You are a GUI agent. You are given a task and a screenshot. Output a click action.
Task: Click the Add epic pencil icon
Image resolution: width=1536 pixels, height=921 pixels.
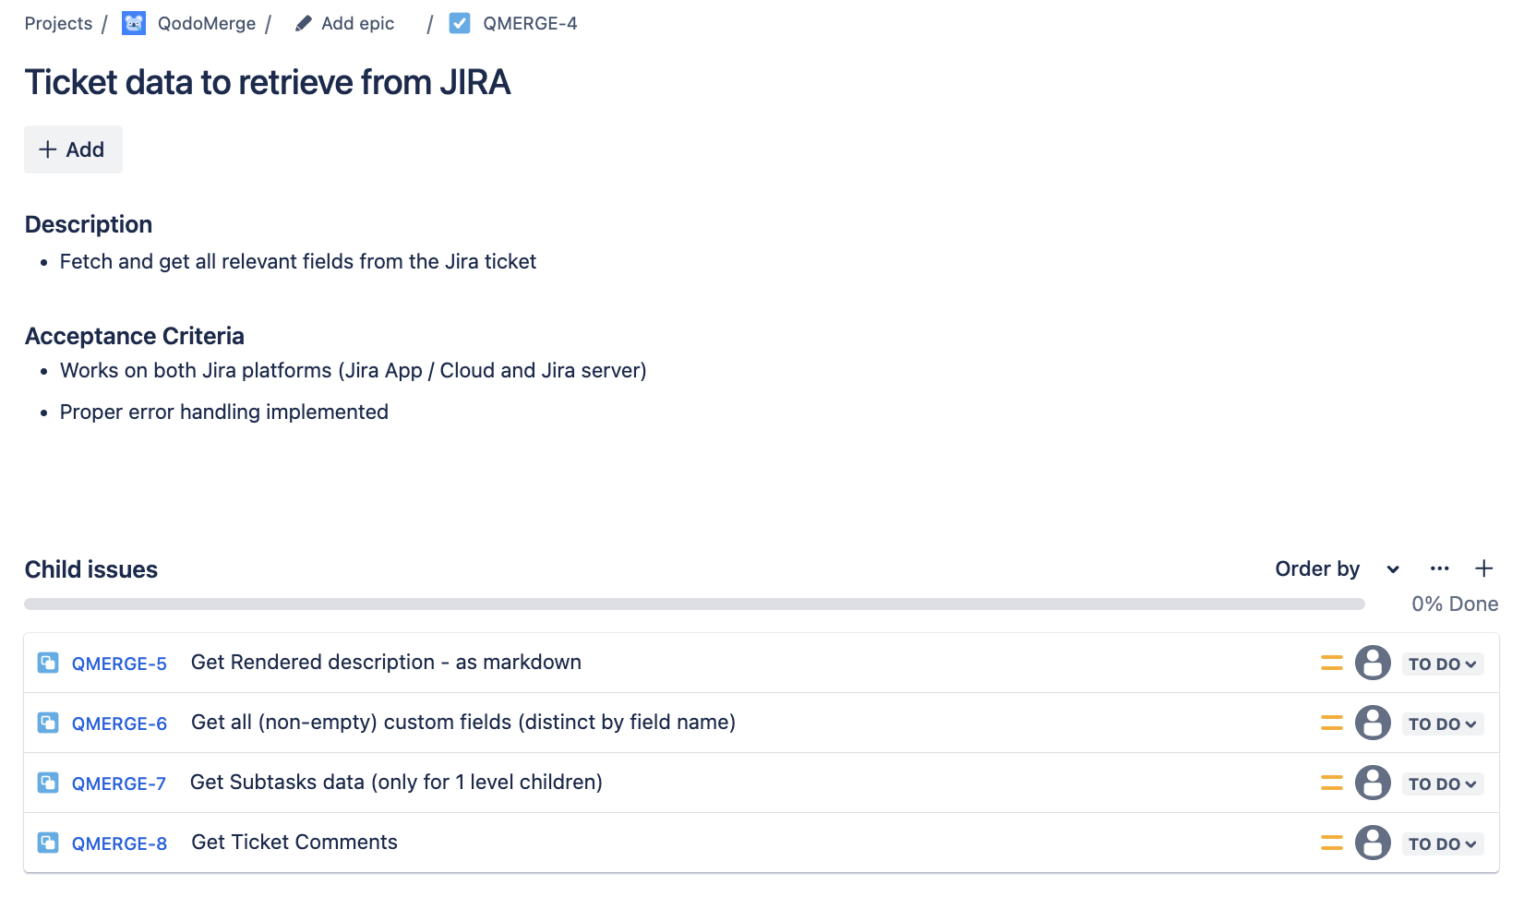coord(303,22)
